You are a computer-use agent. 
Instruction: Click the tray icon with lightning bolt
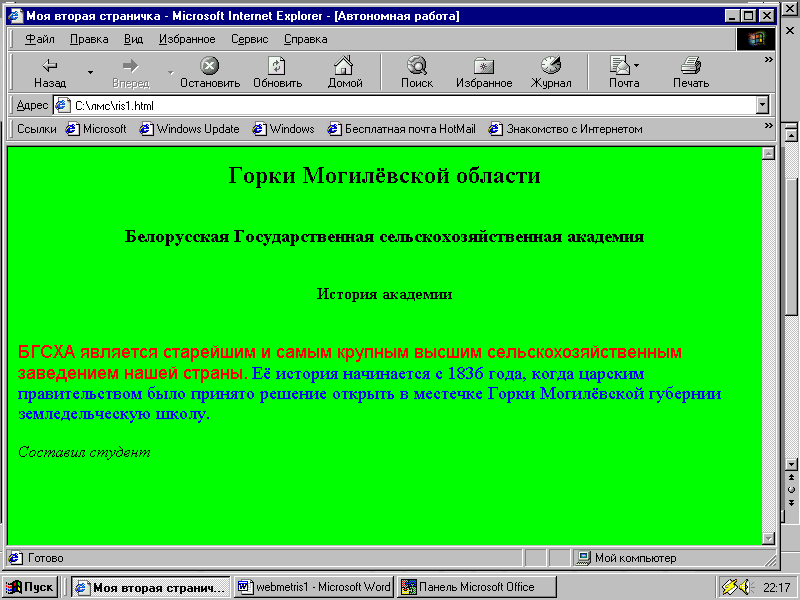tap(730, 587)
